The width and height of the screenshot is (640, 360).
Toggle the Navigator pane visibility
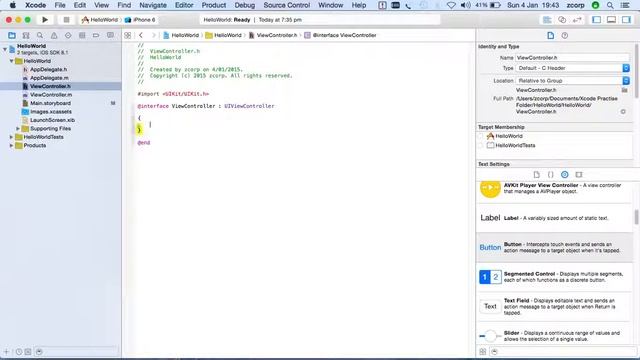click(596, 20)
